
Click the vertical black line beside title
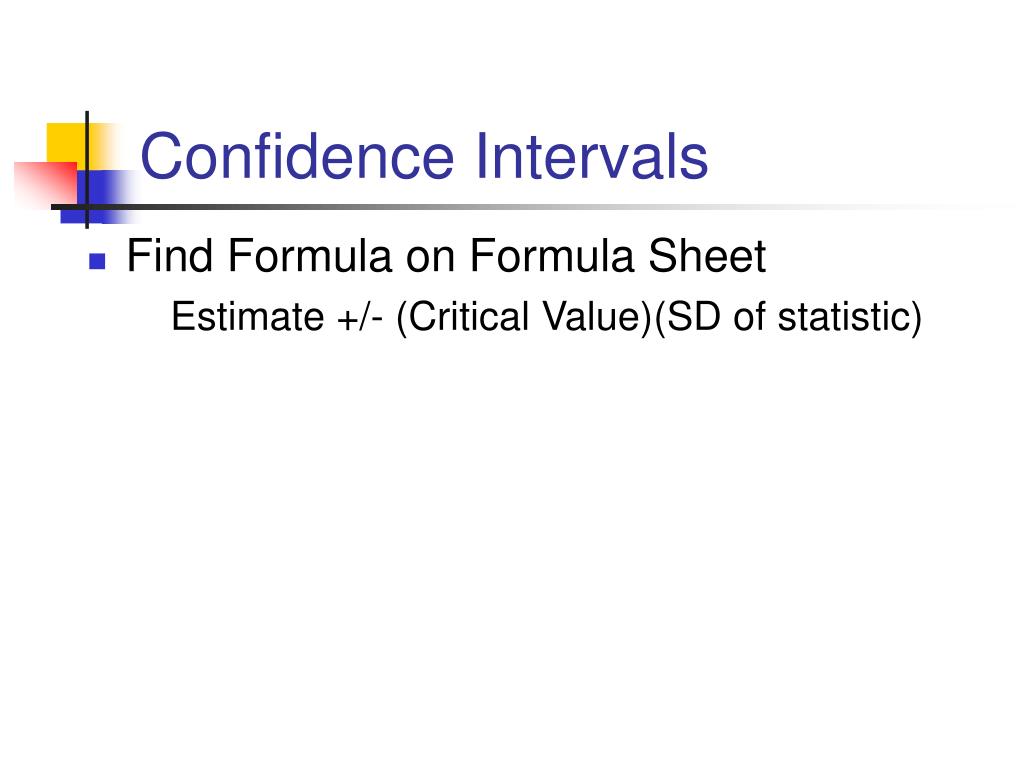pos(87,170)
